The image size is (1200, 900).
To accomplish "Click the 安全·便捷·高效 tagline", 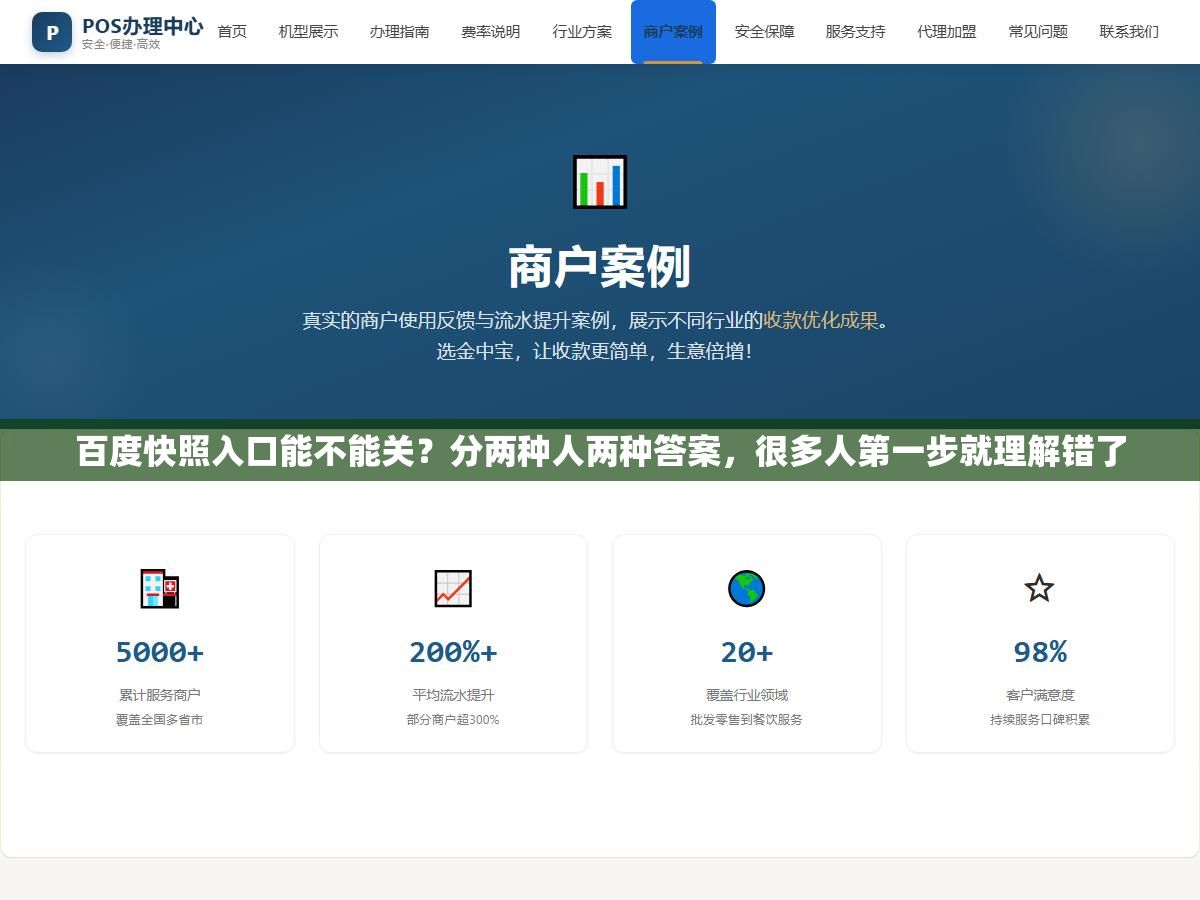I will point(121,45).
